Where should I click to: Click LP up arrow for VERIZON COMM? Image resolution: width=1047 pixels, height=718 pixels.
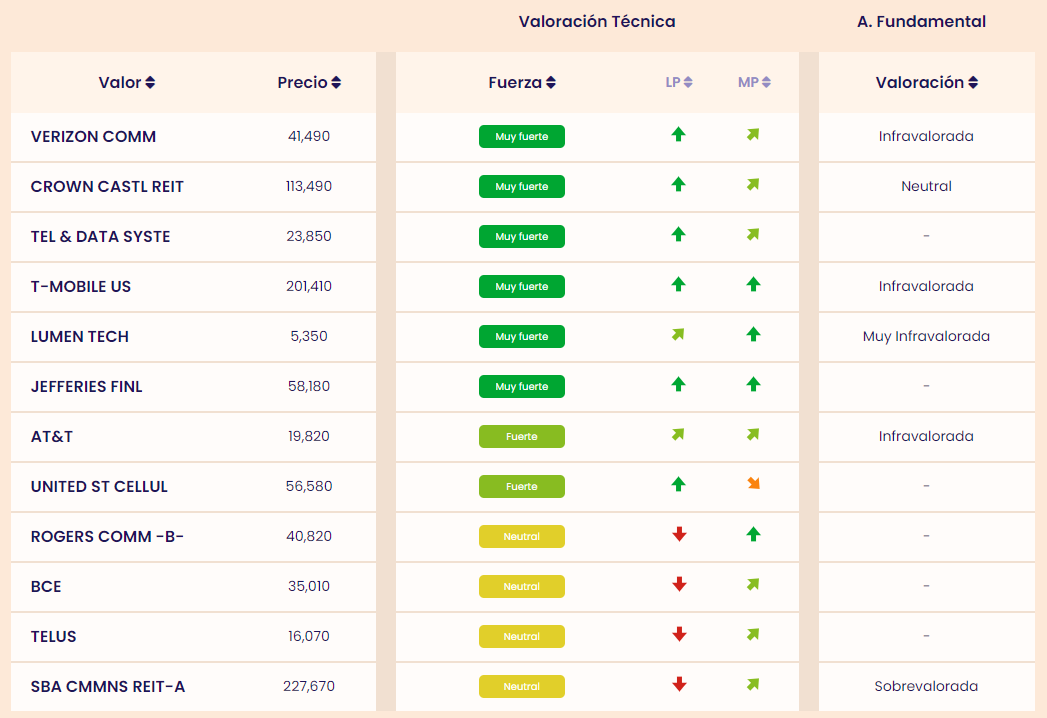(678, 134)
